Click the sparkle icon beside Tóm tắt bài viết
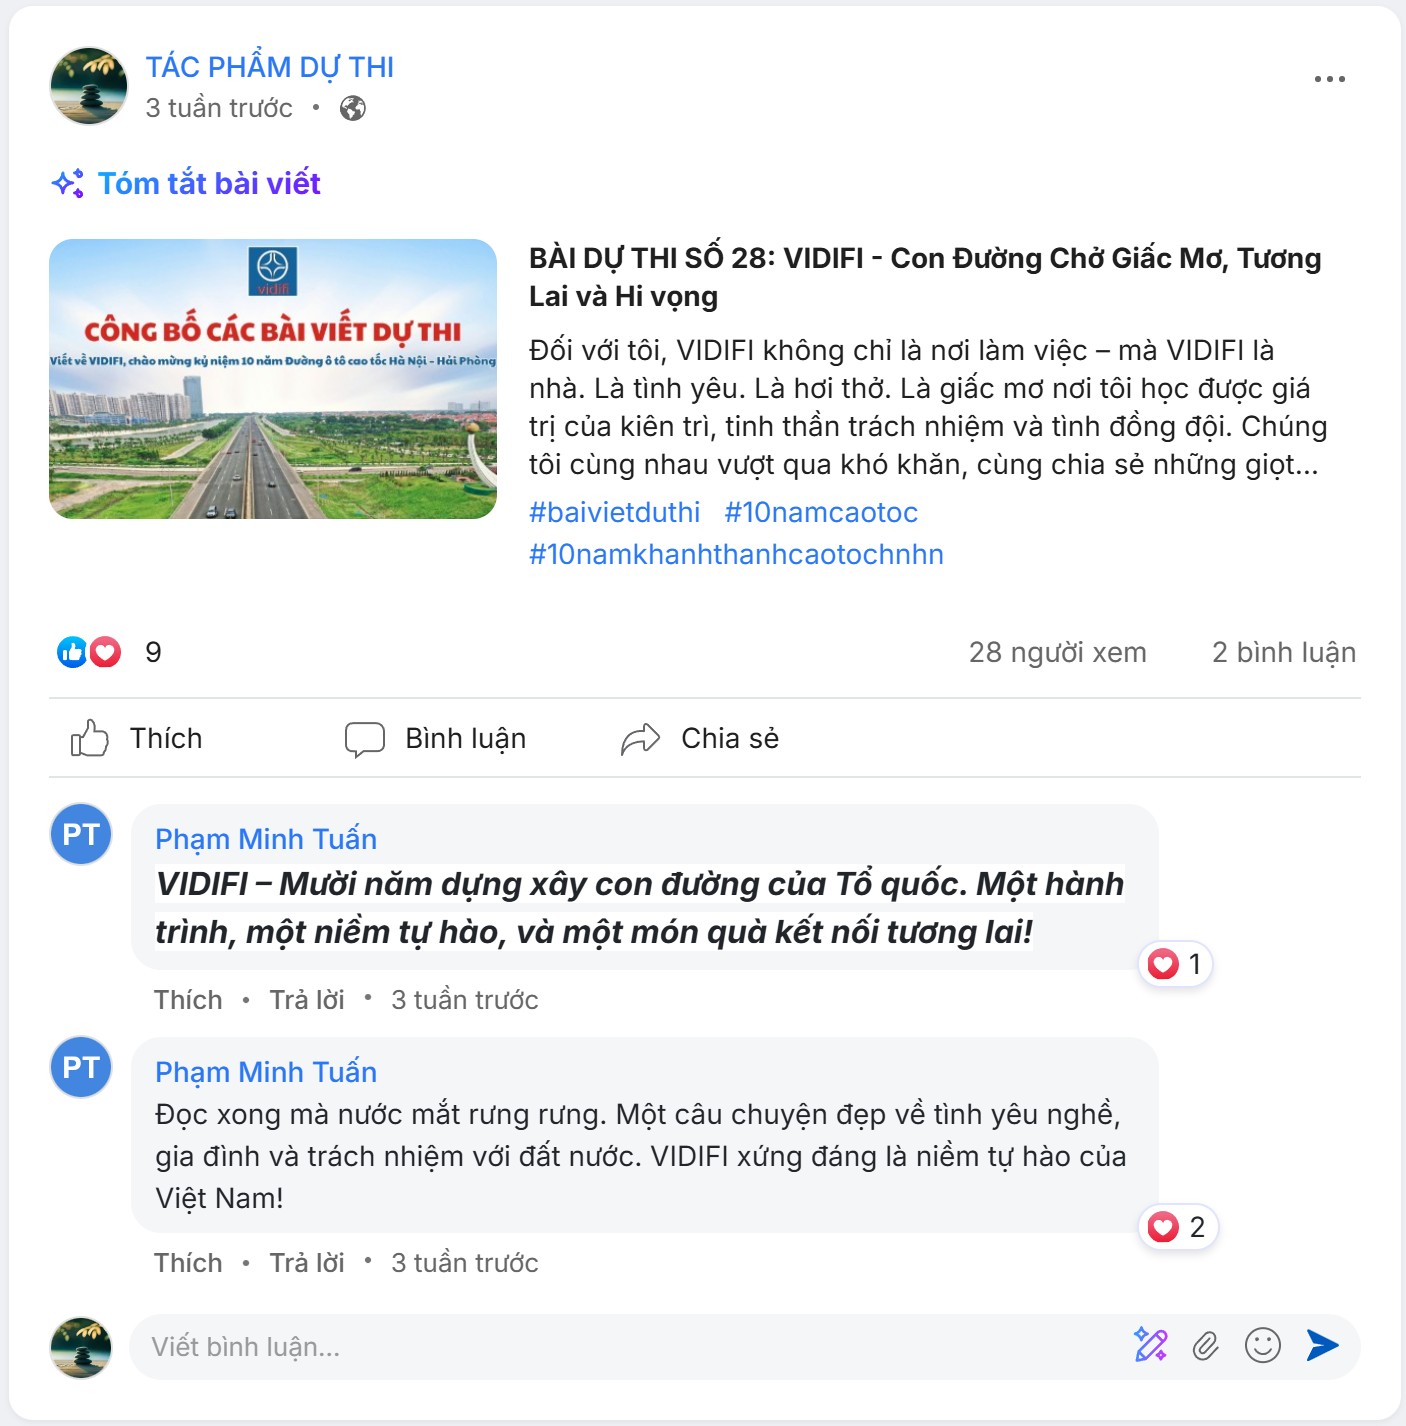 point(68,183)
